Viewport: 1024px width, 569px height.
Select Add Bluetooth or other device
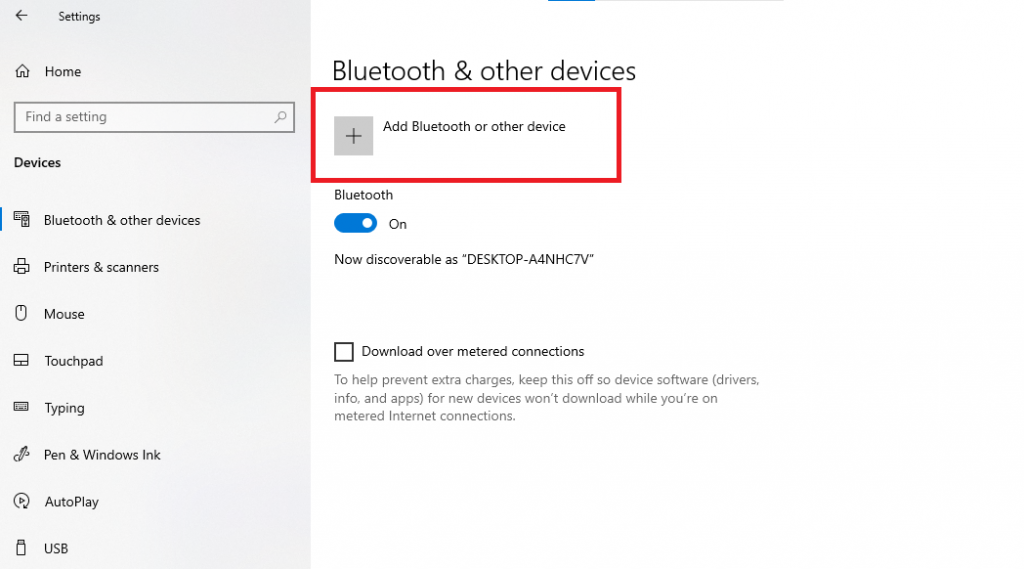474,126
